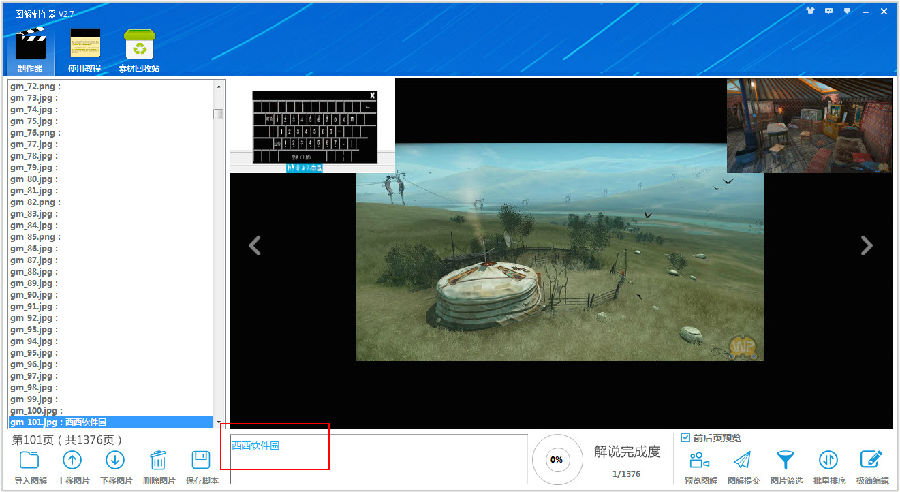The width and height of the screenshot is (900, 492).
Task: Move image down with the down-arrow icon
Action: tap(115, 460)
